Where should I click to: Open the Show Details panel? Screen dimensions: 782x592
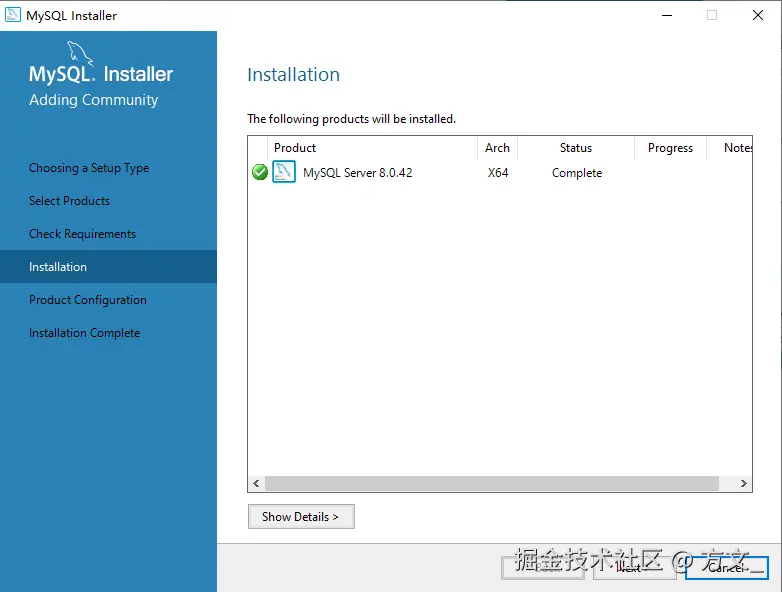coord(301,517)
